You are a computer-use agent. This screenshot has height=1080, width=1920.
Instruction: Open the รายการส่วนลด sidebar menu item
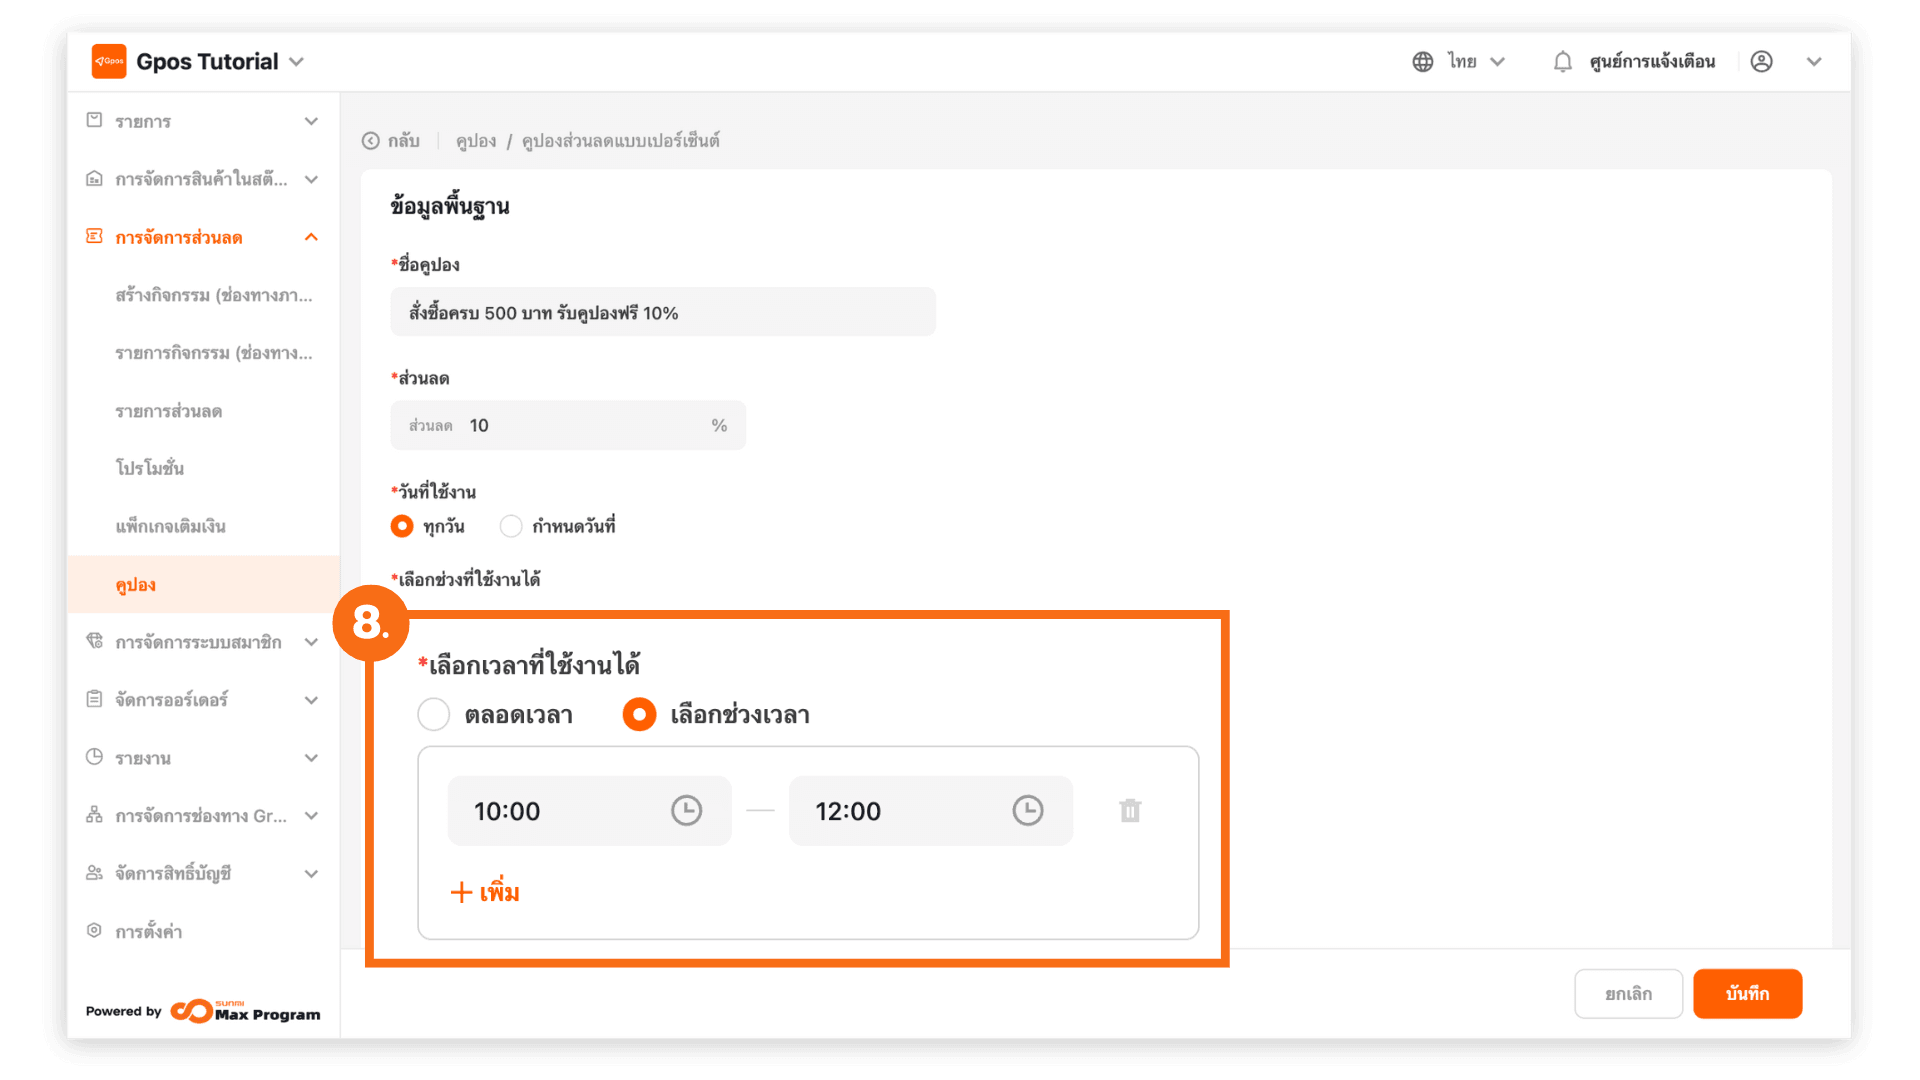[x=168, y=411]
